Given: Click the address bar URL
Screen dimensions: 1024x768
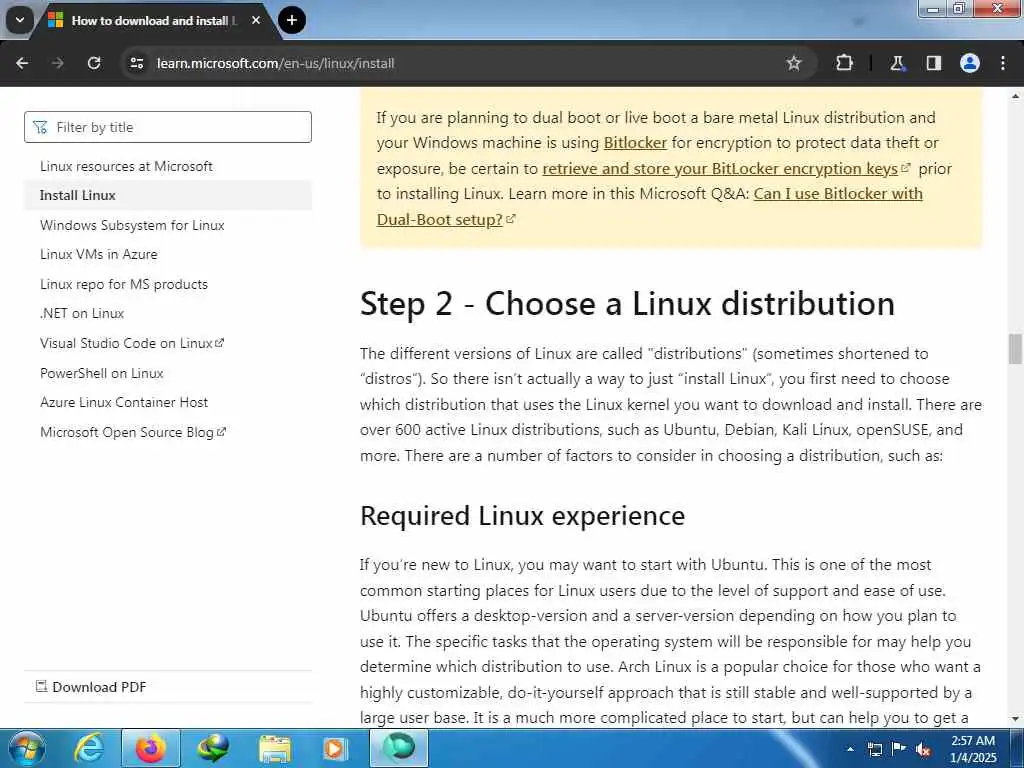Looking at the screenshot, I should pos(275,63).
